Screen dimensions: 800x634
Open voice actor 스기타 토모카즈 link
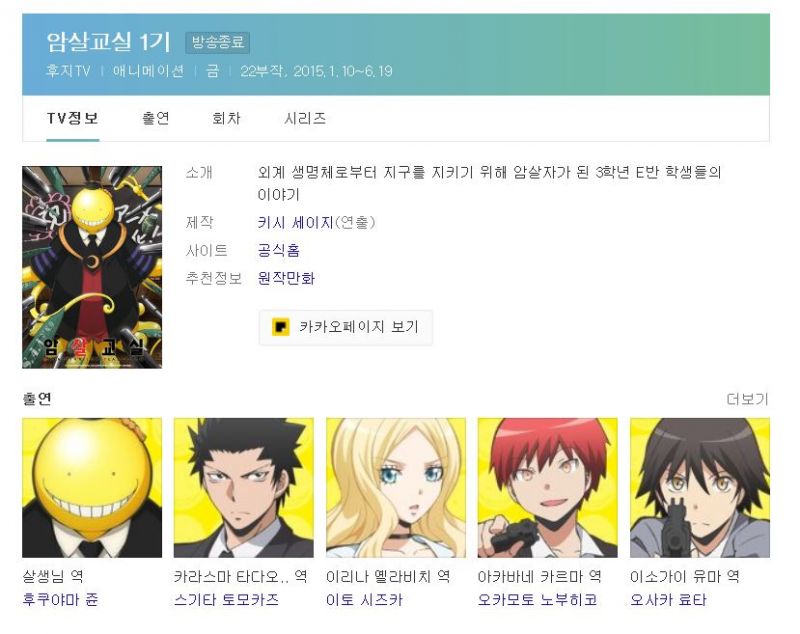click(x=227, y=599)
